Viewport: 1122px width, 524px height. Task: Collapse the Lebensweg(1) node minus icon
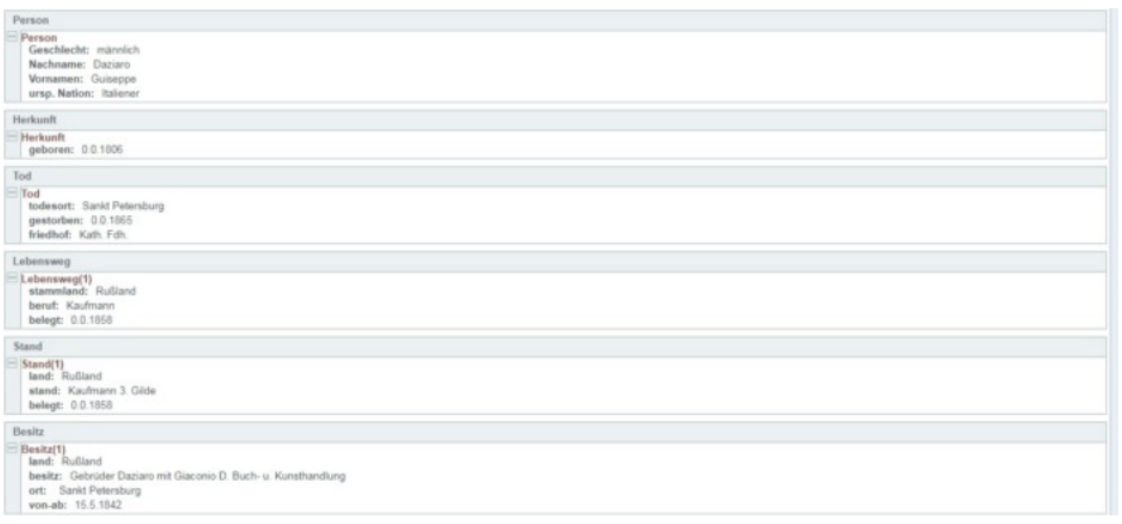click(x=13, y=277)
